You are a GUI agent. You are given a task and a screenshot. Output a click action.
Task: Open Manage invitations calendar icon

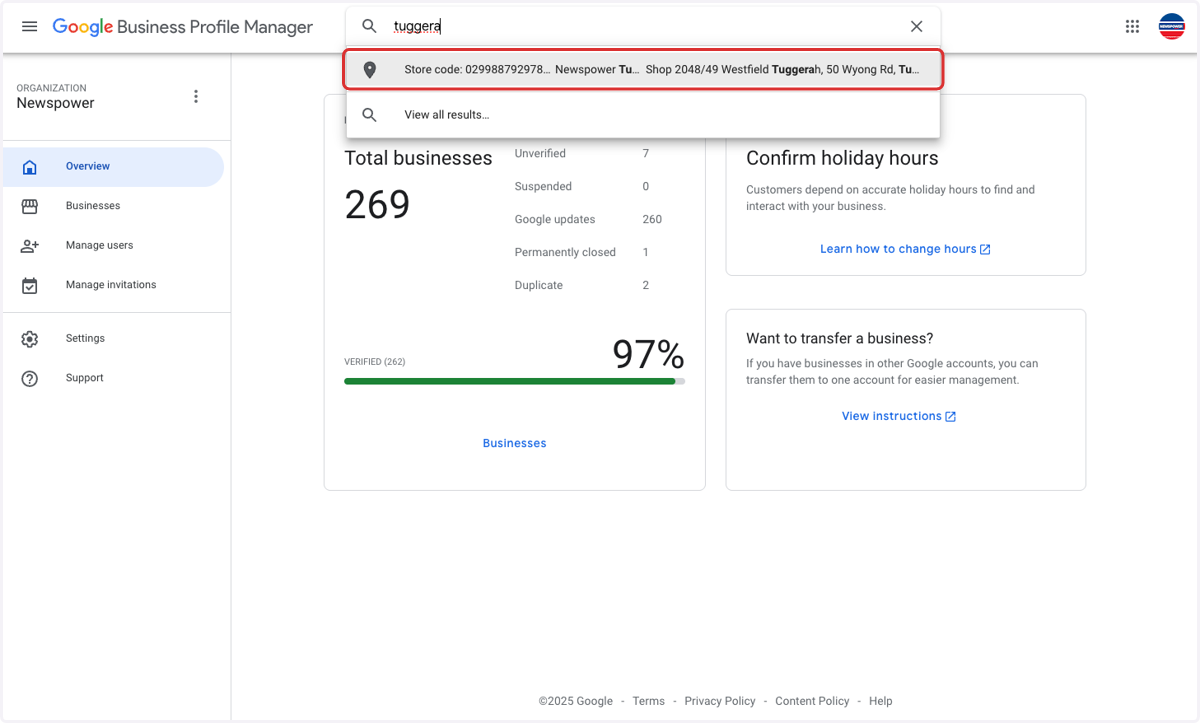pyautogui.click(x=30, y=286)
